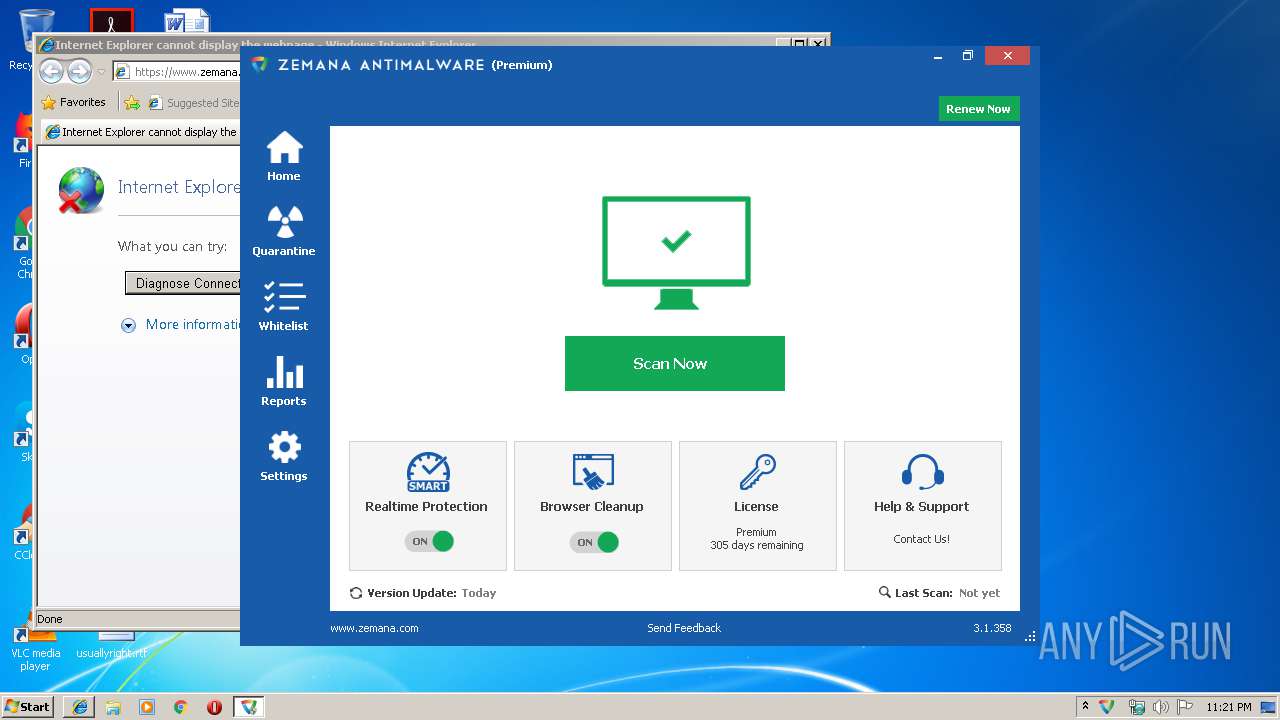Open Windows Media Player from taskbar
This screenshot has width=1280, height=720.
[x=147, y=707]
